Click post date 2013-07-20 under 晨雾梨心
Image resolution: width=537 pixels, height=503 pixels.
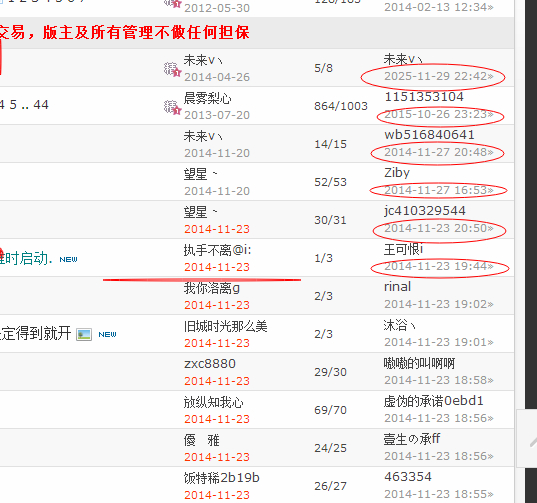pyautogui.click(x=217, y=115)
